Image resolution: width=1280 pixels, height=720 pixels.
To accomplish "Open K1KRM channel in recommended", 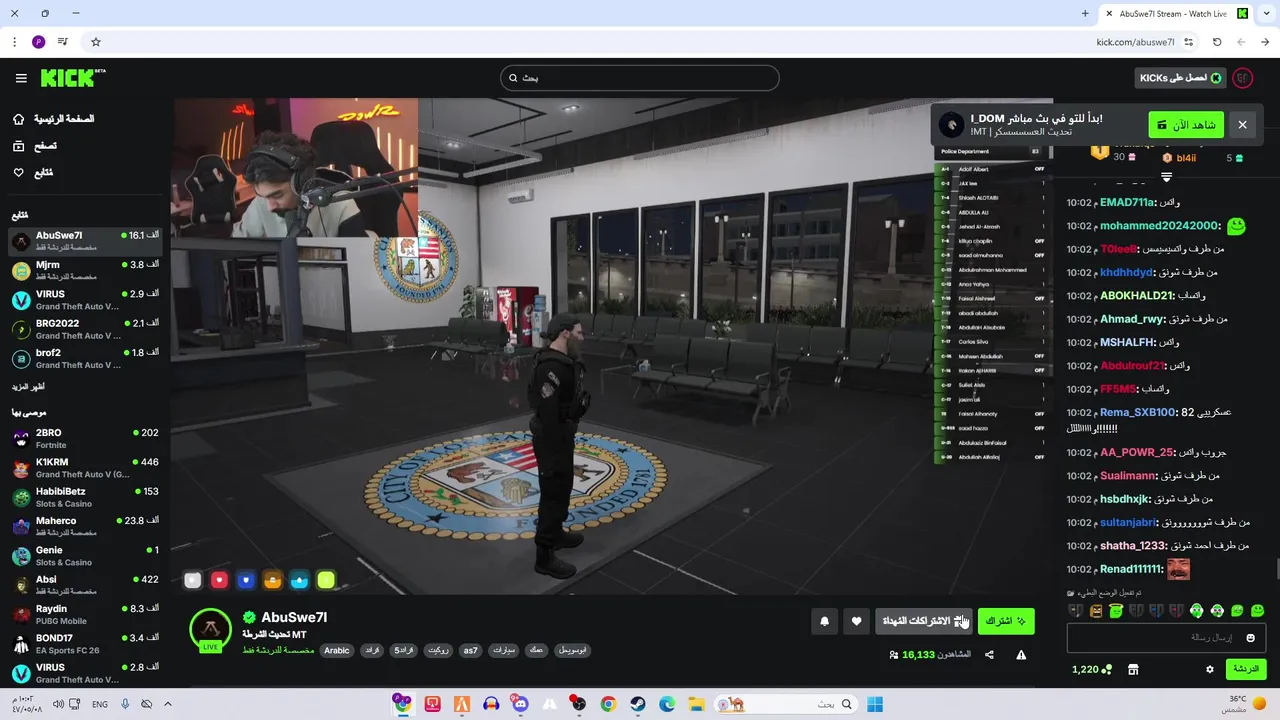I will (x=85, y=468).
